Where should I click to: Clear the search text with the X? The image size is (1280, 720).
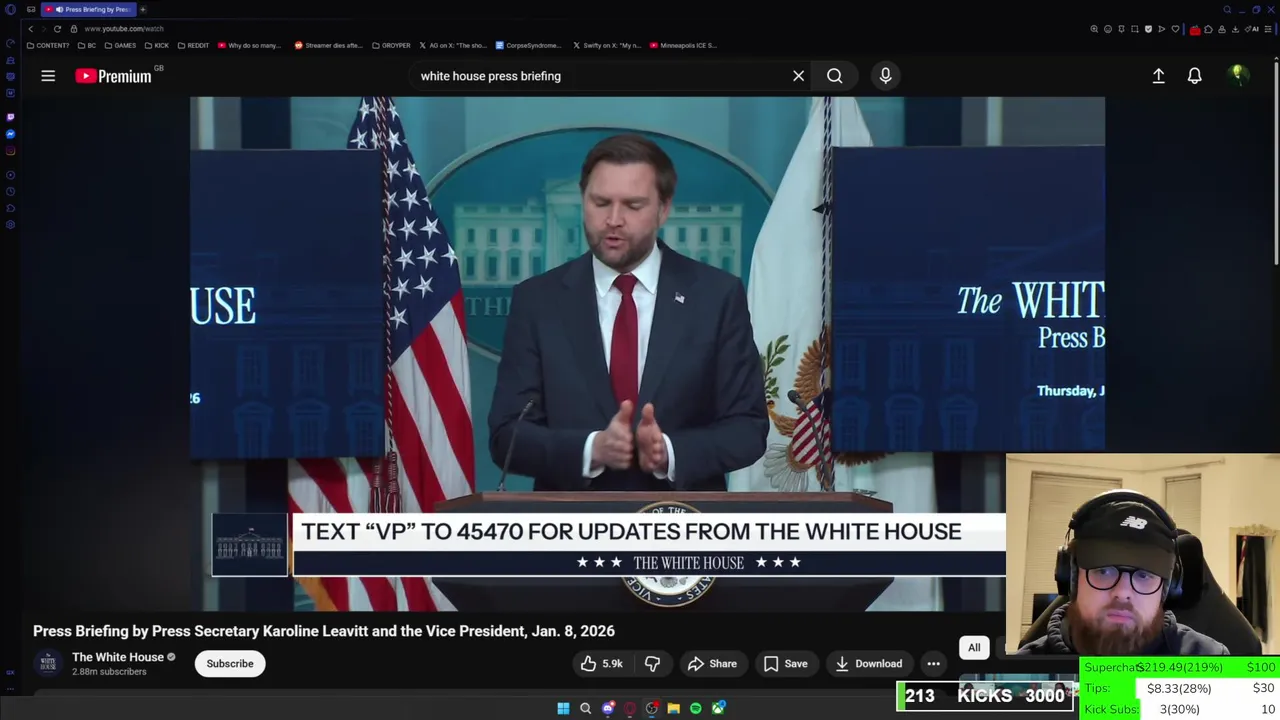(x=798, y=76)
